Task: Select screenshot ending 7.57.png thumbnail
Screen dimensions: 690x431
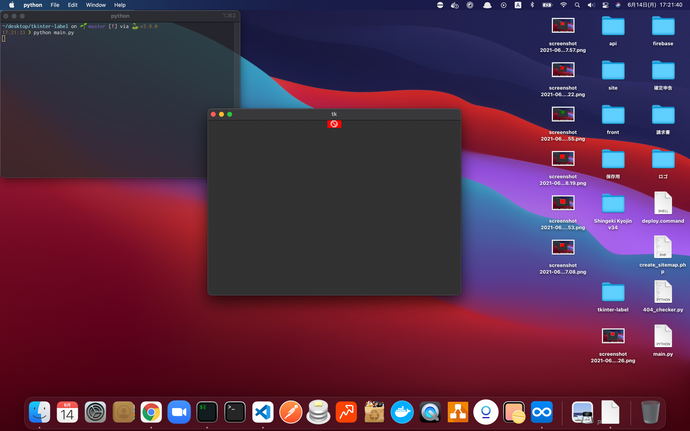Action: [563, 26]
